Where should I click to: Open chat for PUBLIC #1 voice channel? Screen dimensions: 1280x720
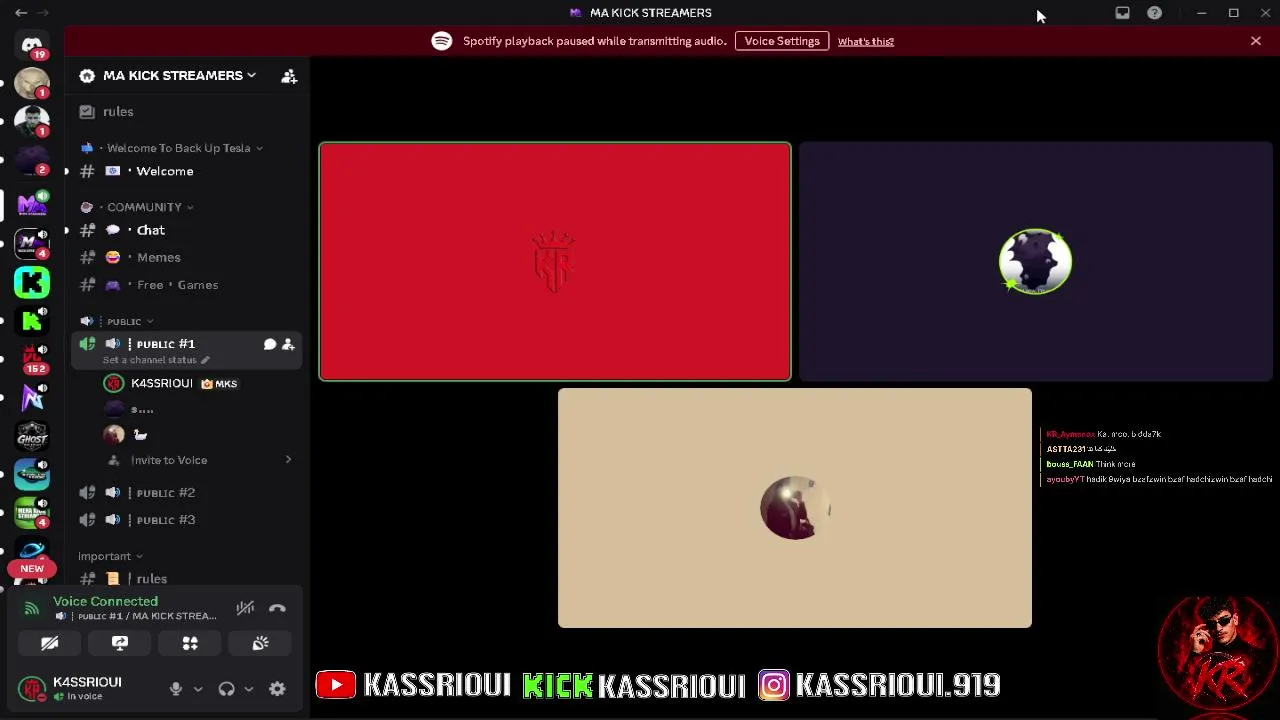[x=270, y=344]
